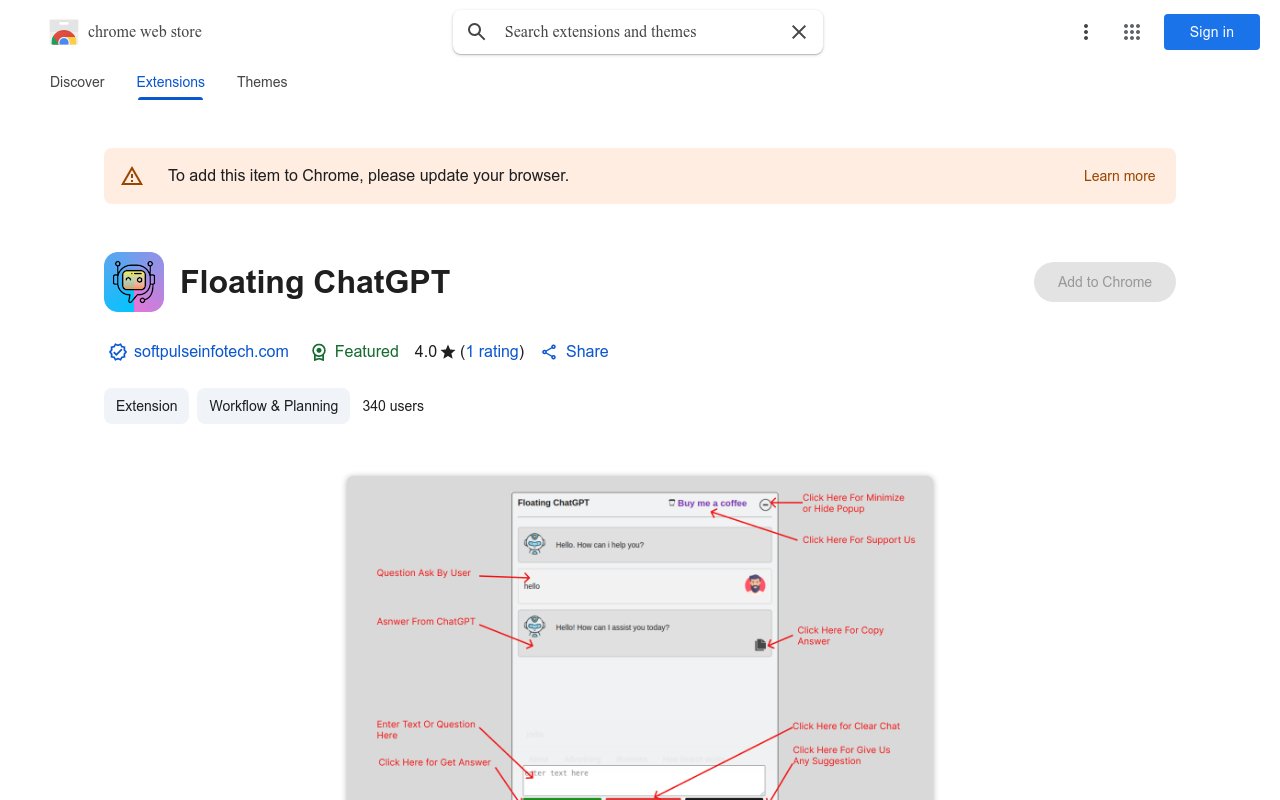
Task: Click the 'Featured' label text
Action: (x=366, y=352)
